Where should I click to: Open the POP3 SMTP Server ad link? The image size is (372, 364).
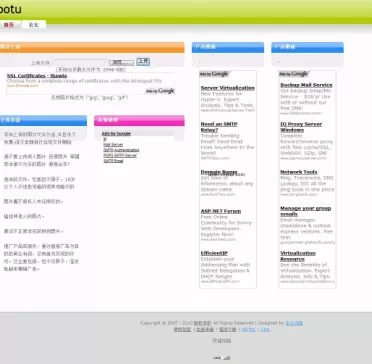[x=120, y=155]
